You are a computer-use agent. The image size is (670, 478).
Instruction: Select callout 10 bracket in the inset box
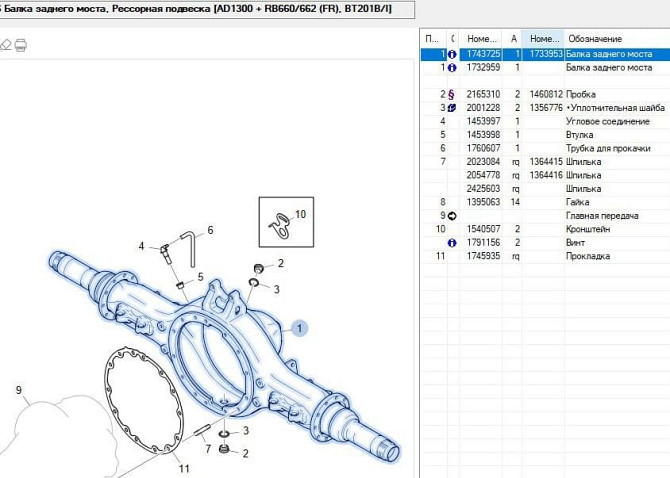[x=300, y=214]
